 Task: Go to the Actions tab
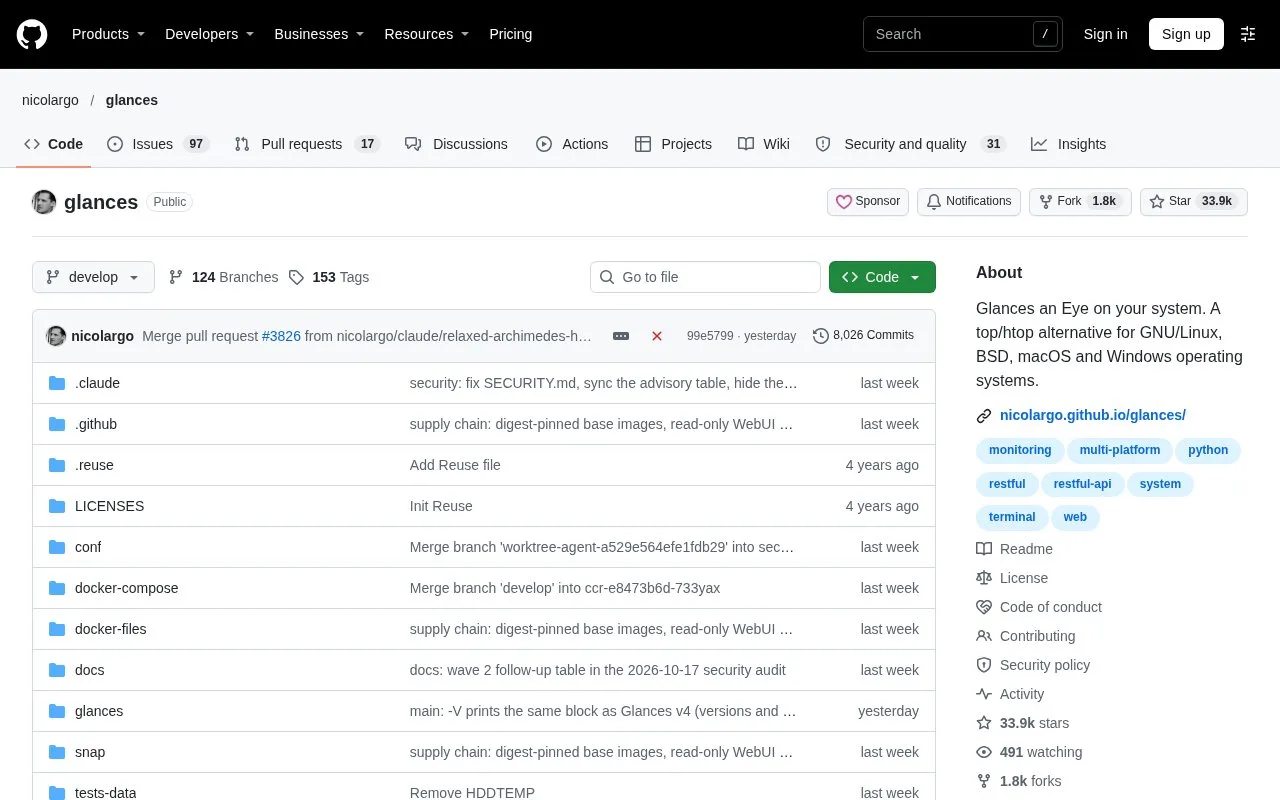click(x=572, y=144)
